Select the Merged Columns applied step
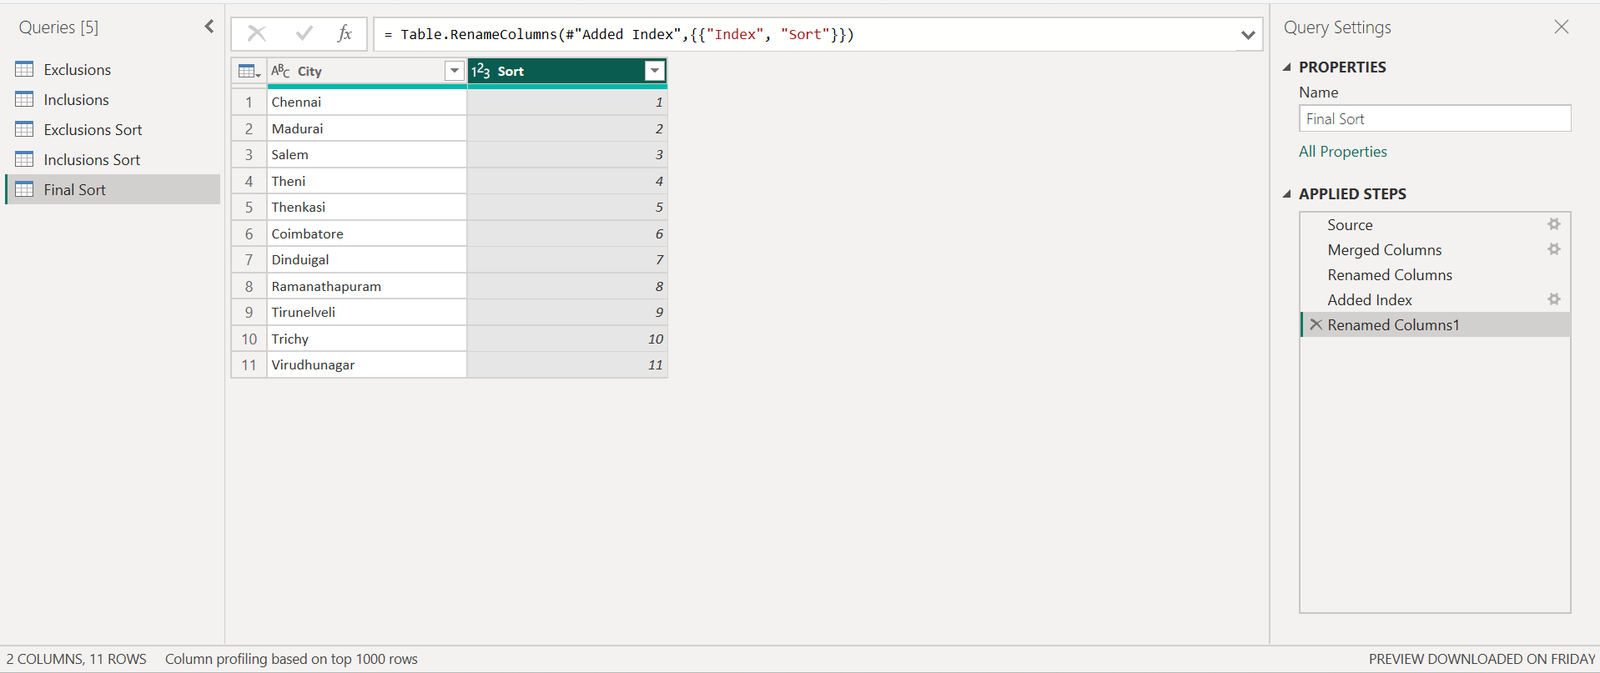Screen dimensions: 1600x673 (1435, 249)
